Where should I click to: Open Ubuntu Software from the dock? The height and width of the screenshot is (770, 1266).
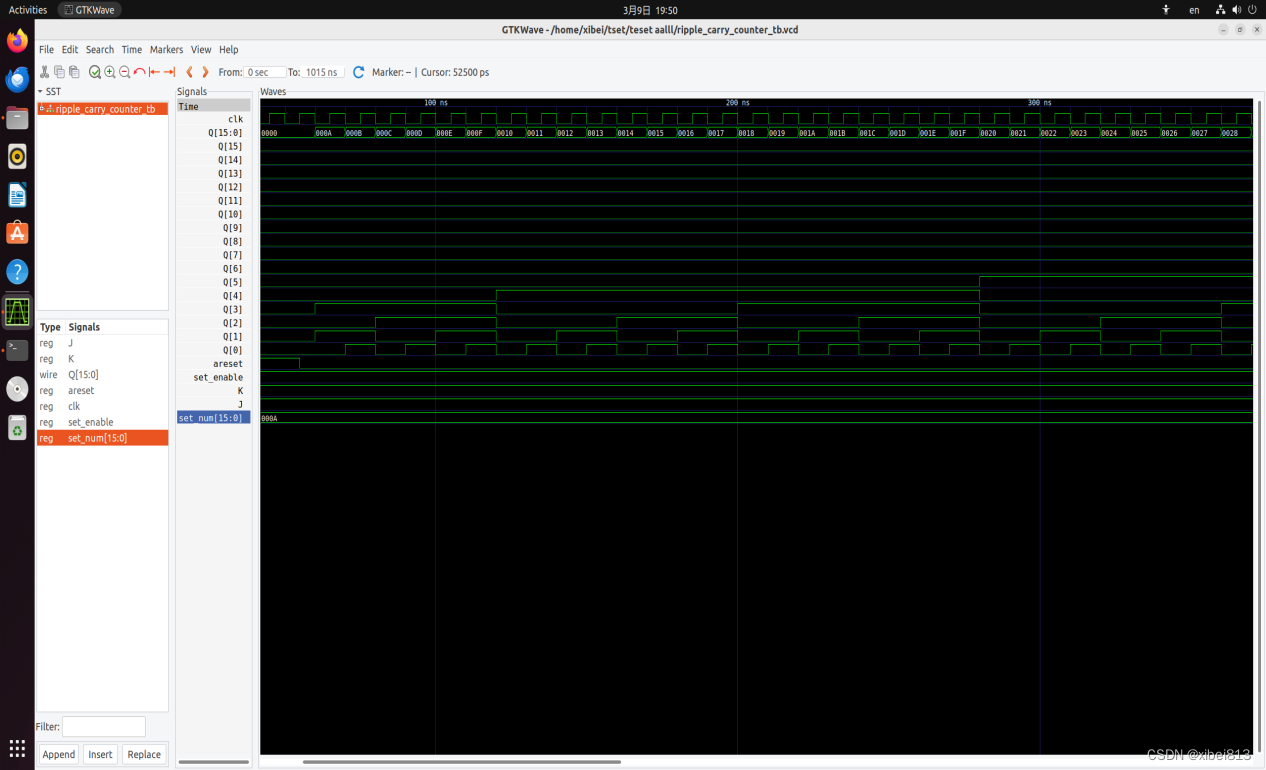coord(17,233)
